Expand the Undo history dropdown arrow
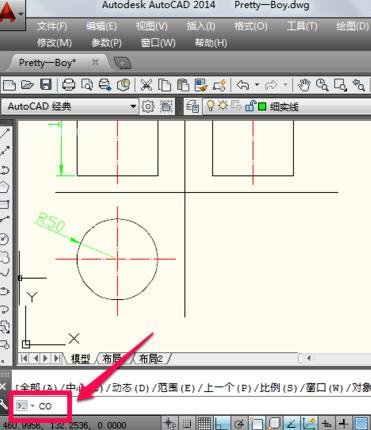 (257, 85)
